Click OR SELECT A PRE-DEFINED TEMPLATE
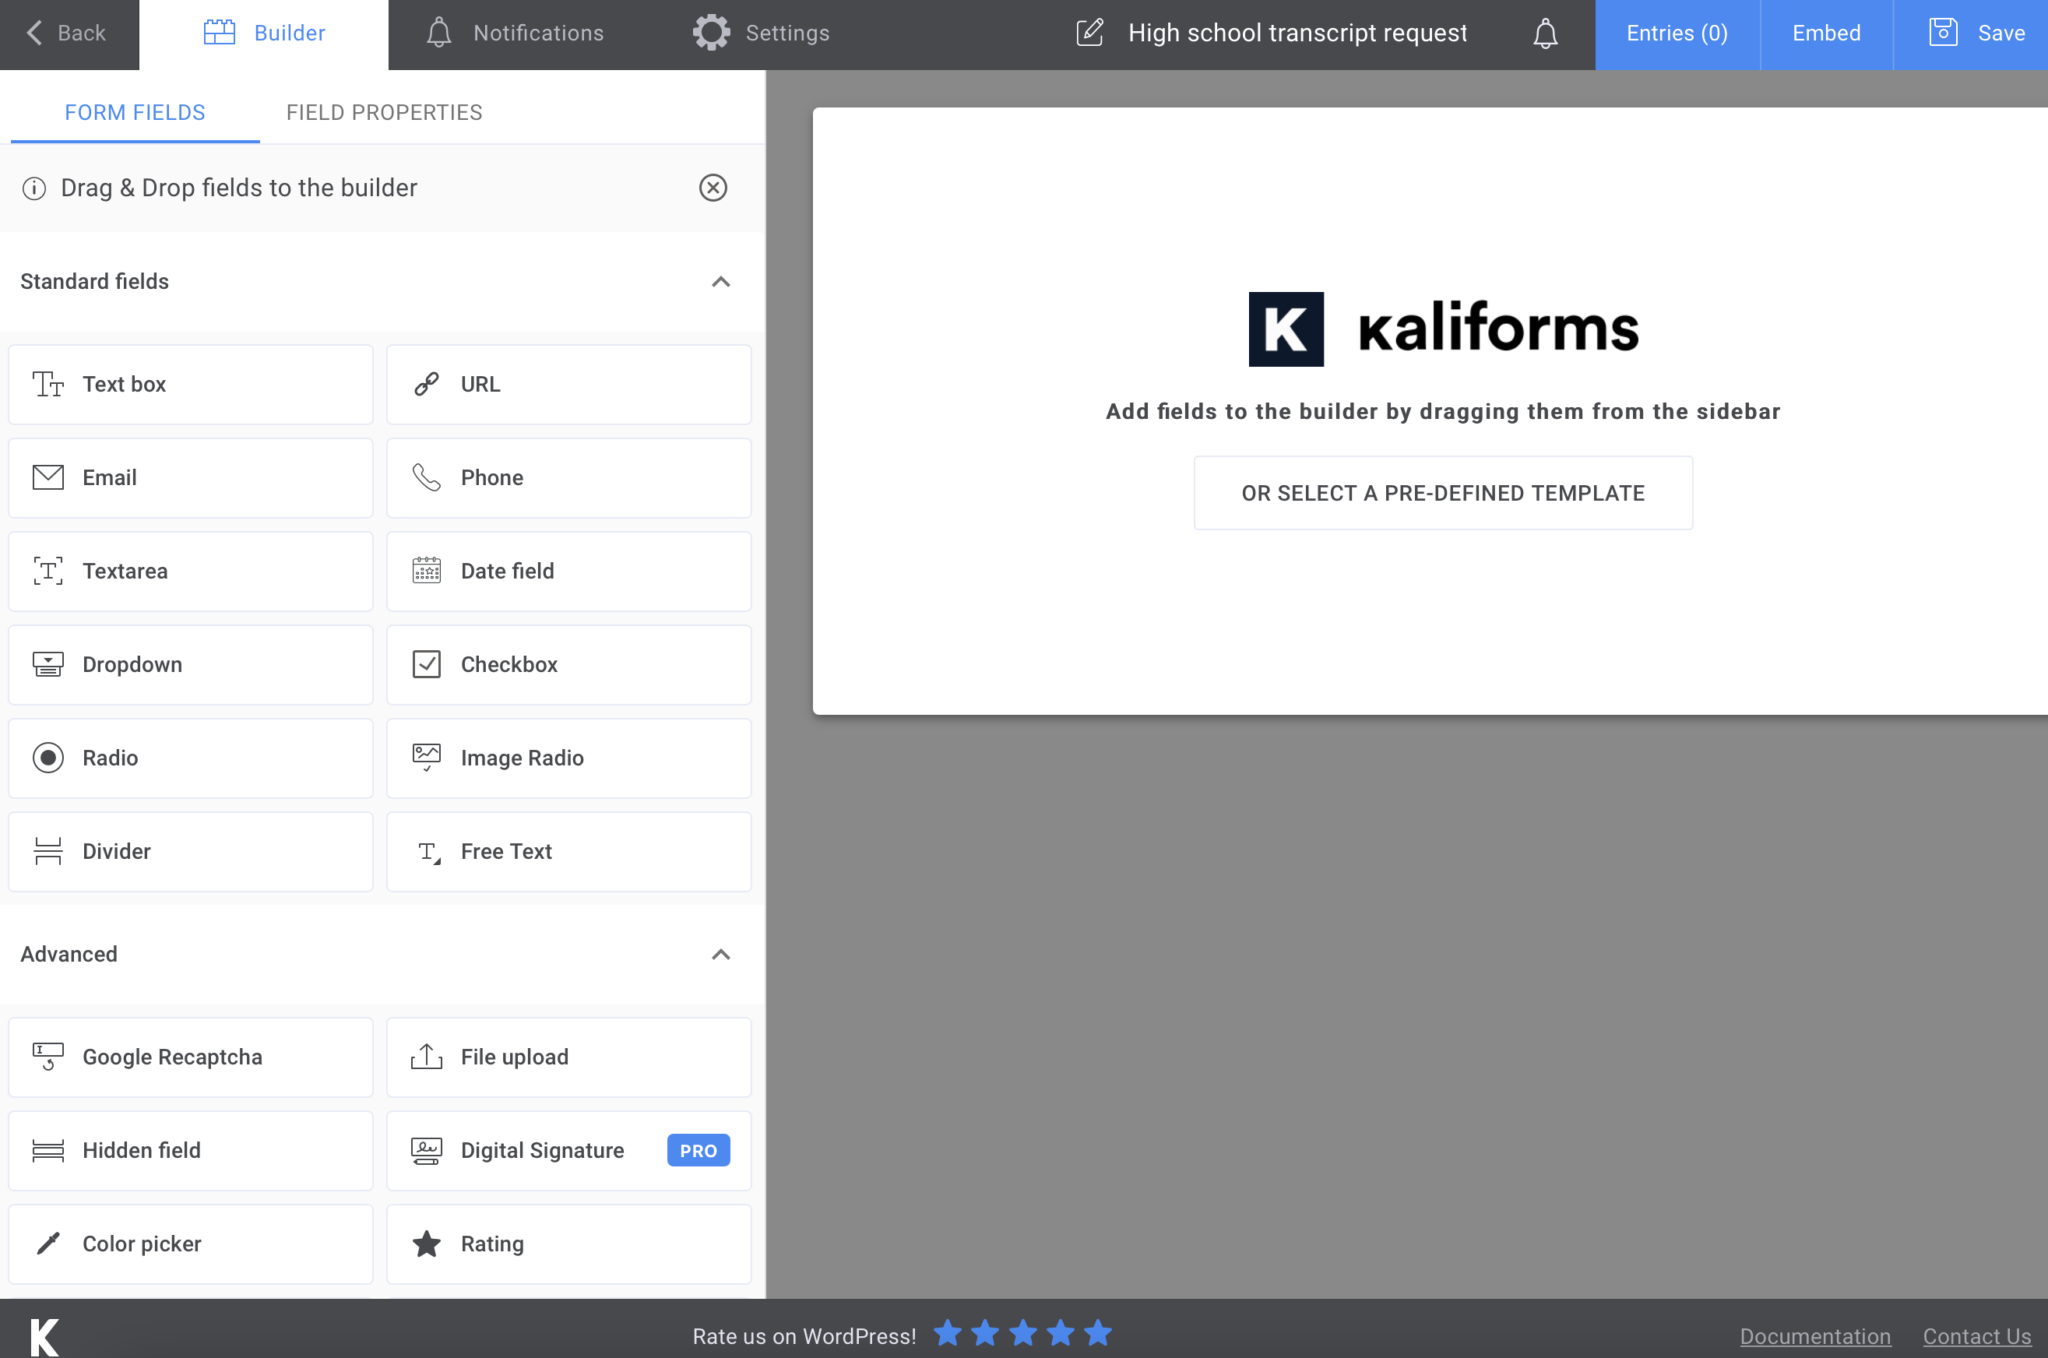Screen dimensions: 2048x1358 pos(1442,492)
